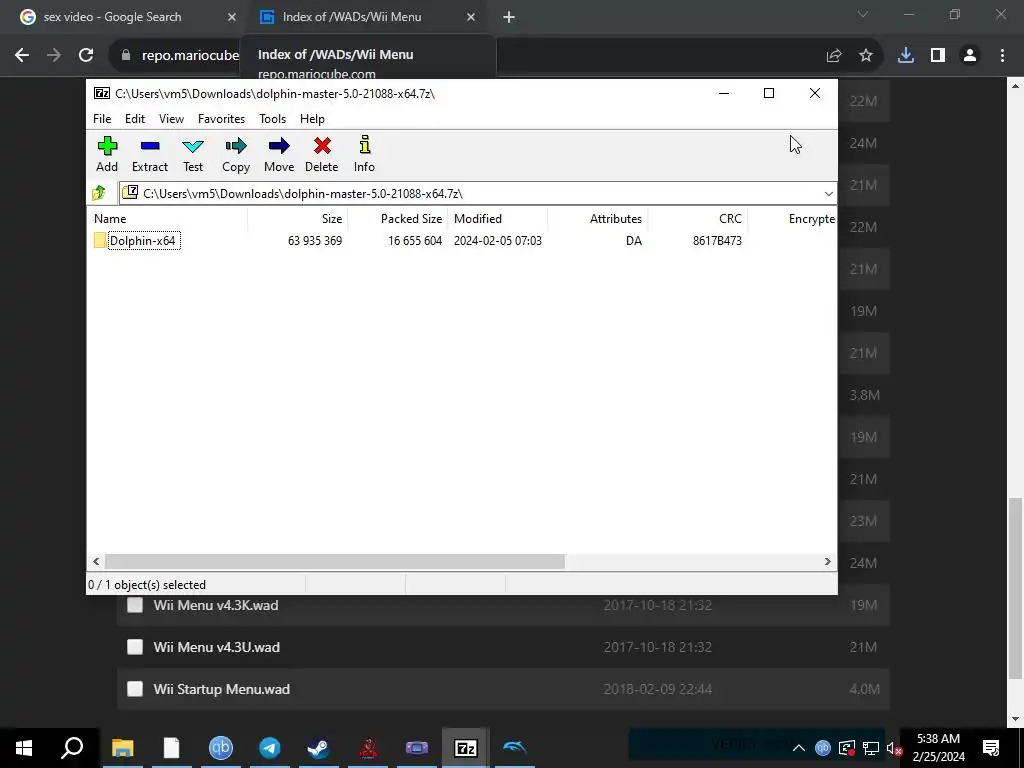Viewport: 1024px width, 768px height.
Task: Open Telegram from taskbar
Action: point(270,748)
